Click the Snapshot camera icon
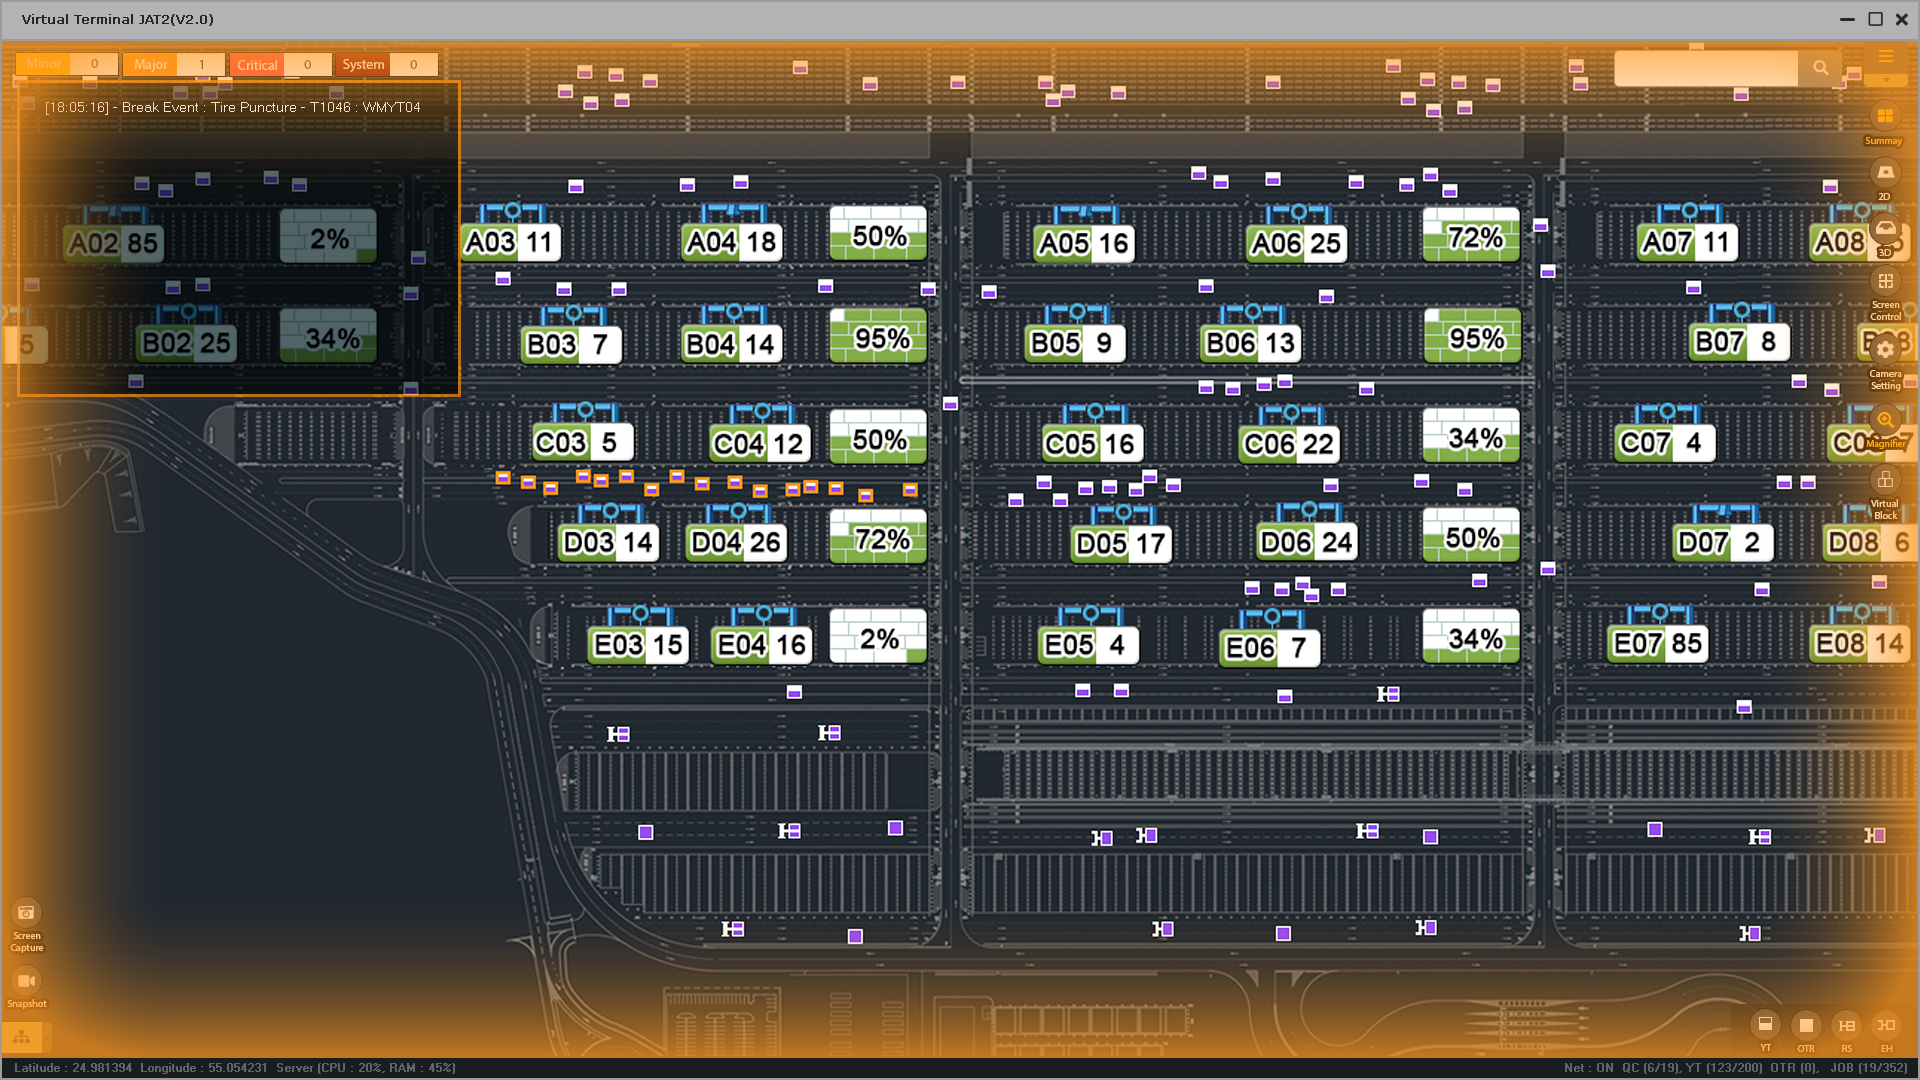The image size is (1920, 1080). pyautogui.click(x=26, y=981)
